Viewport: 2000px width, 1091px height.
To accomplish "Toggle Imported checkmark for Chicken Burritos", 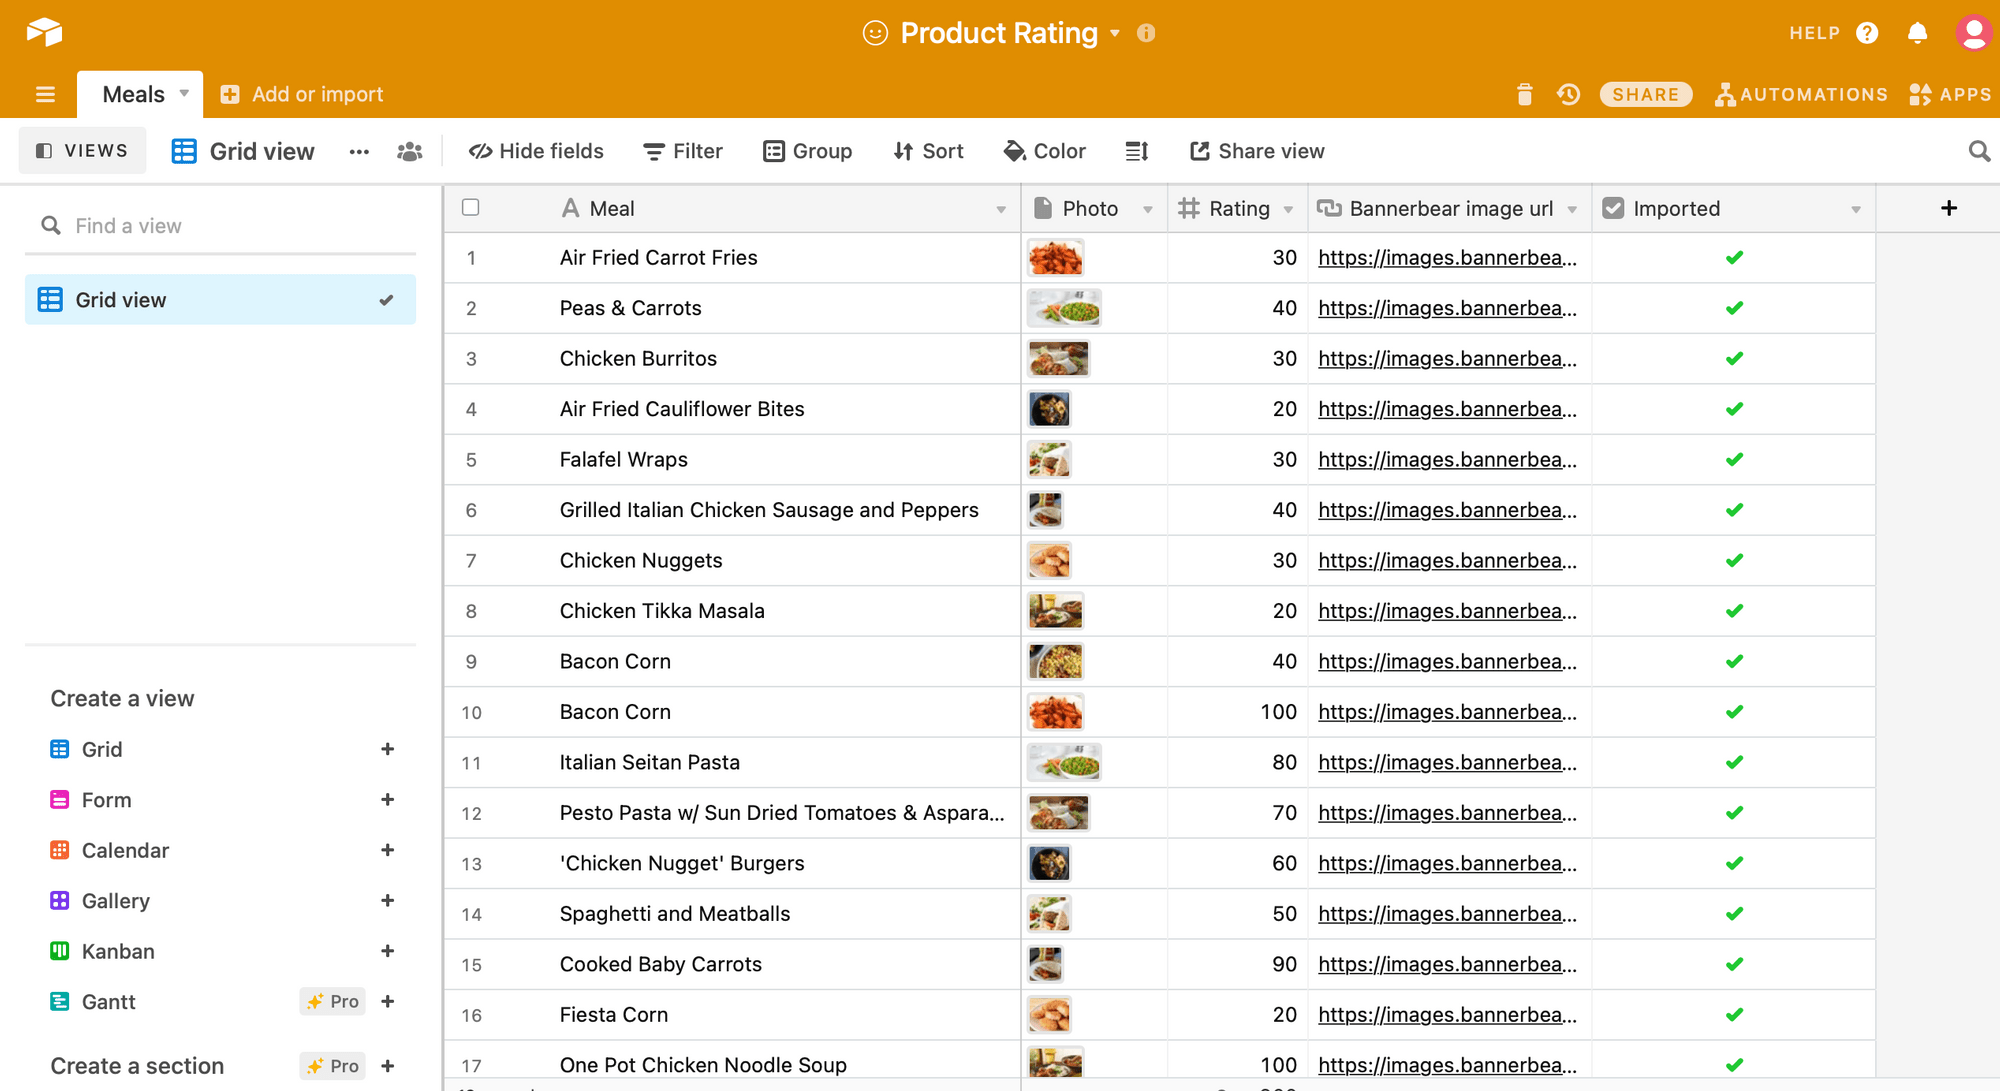I will click(1734, 358).
